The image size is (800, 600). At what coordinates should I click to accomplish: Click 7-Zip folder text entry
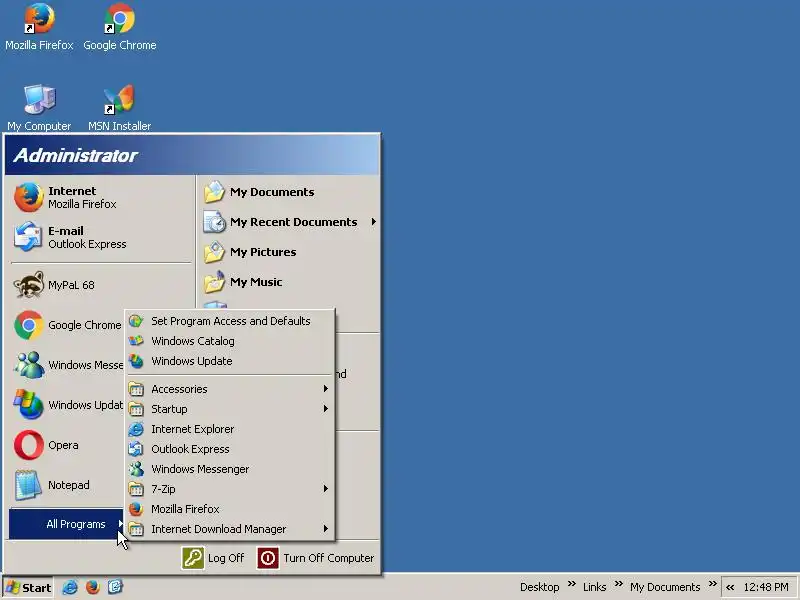coord(163,489)
